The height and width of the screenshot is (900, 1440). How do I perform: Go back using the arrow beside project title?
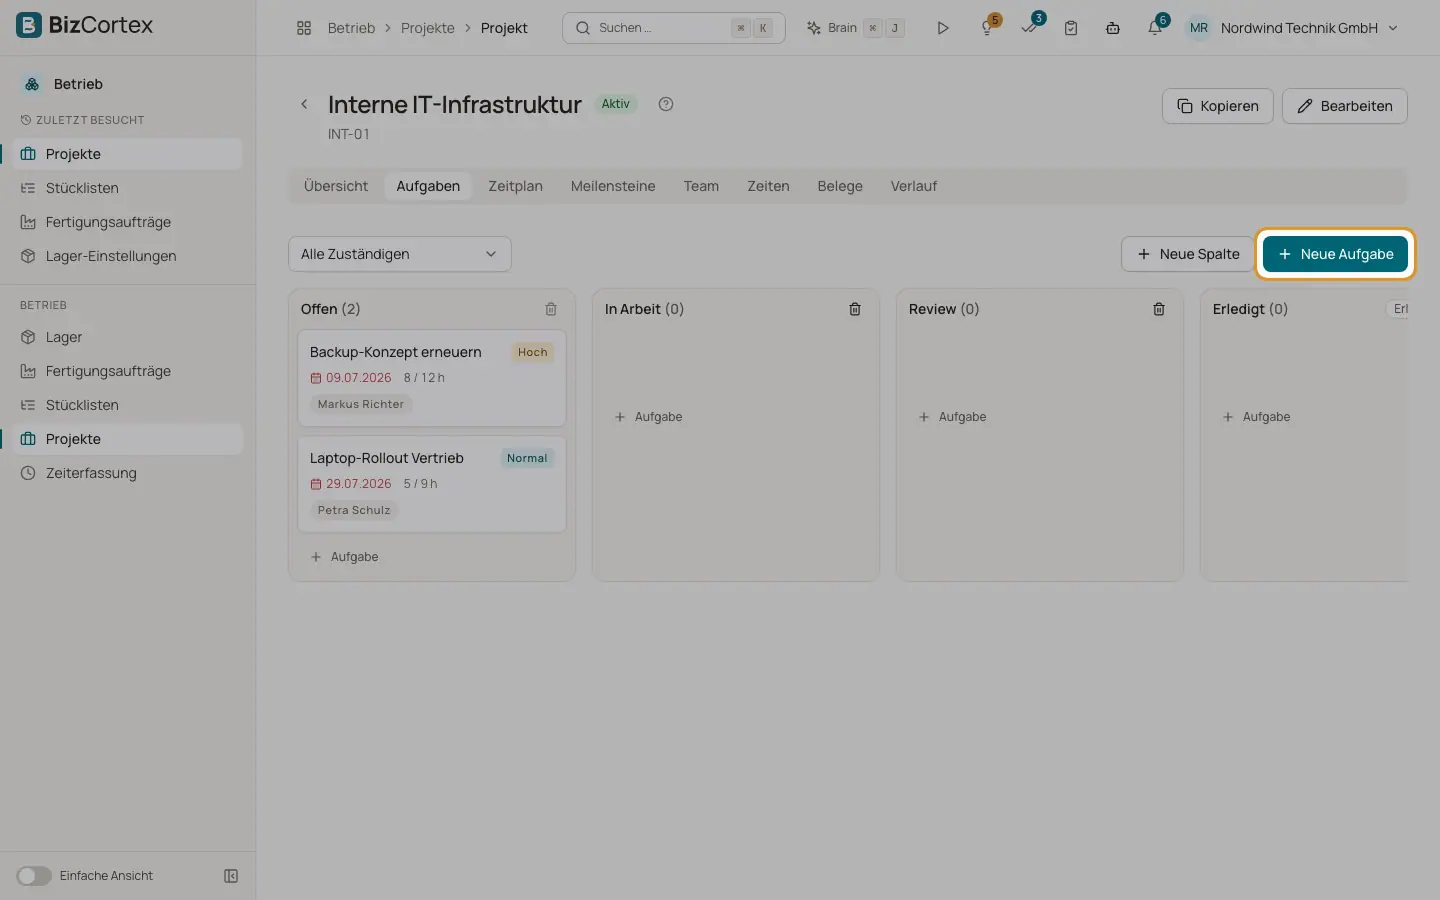click(x=304, y=104)
